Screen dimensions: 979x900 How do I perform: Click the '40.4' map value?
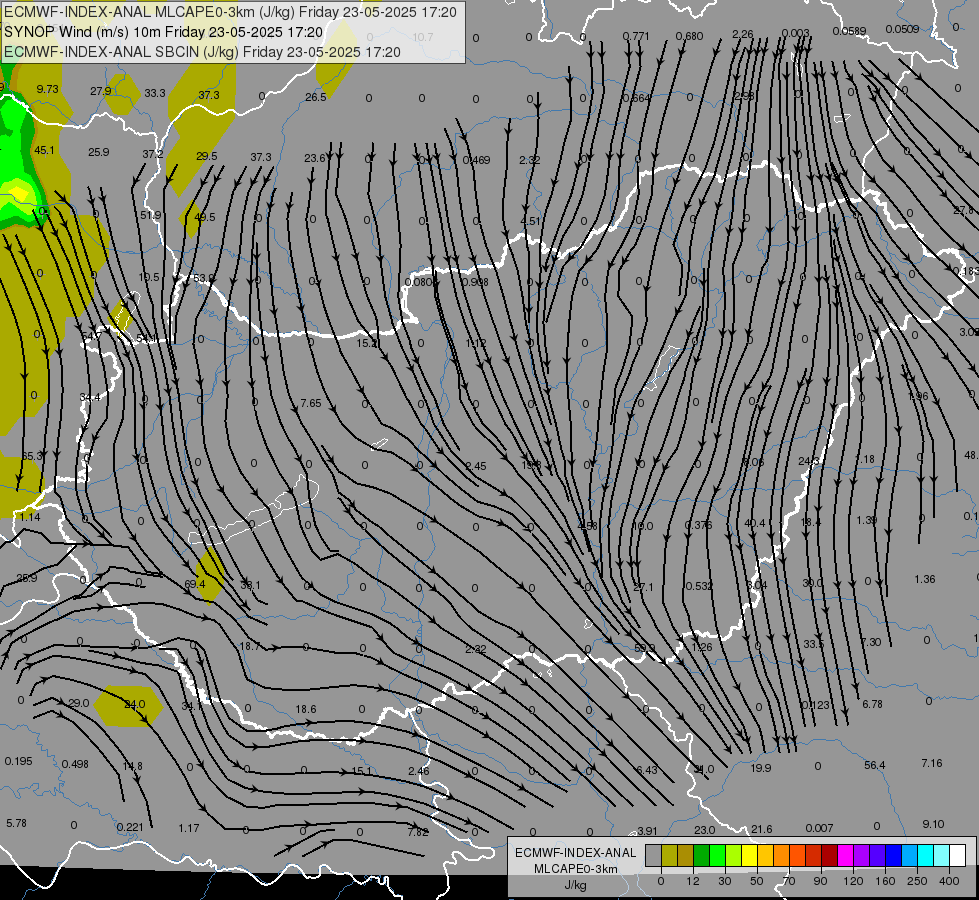tap(755, 523)
